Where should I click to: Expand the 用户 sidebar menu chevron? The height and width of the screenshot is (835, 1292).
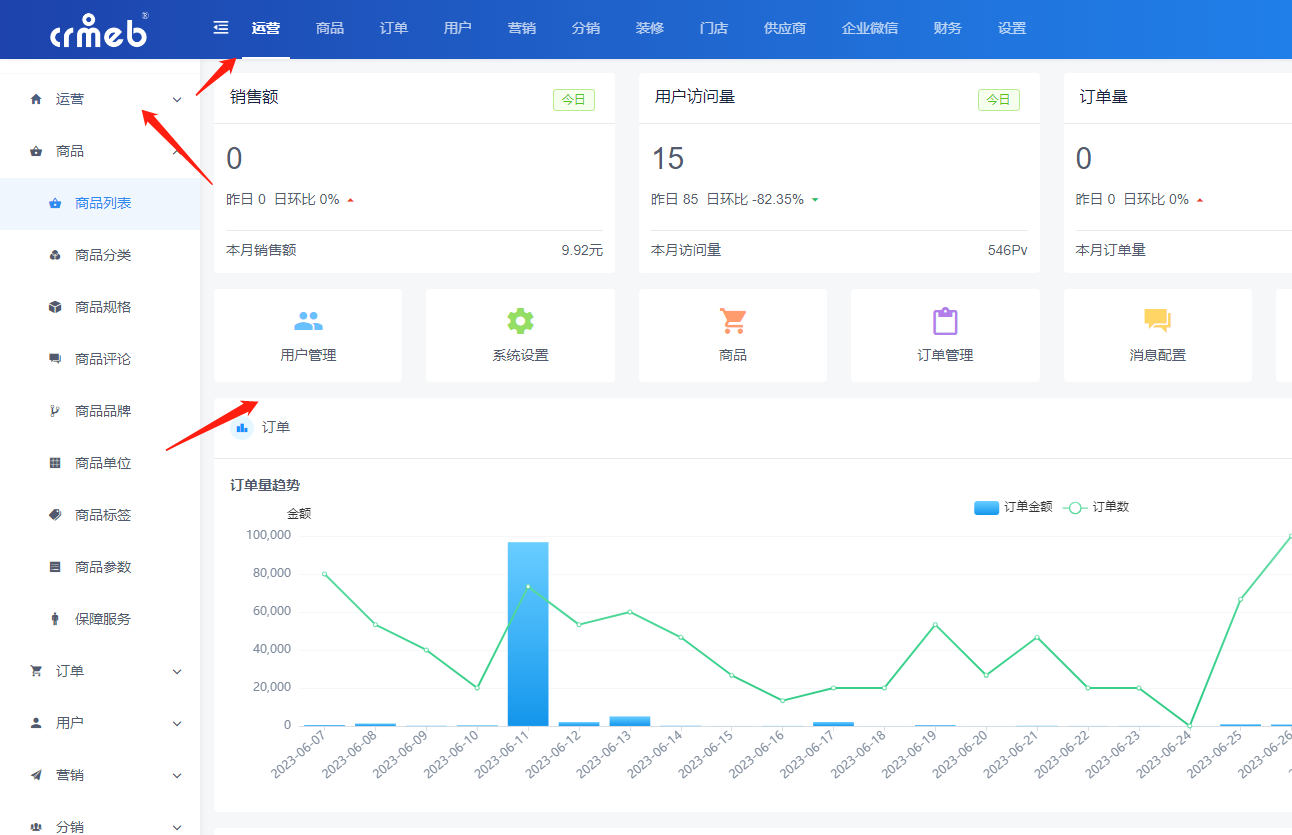177,723
